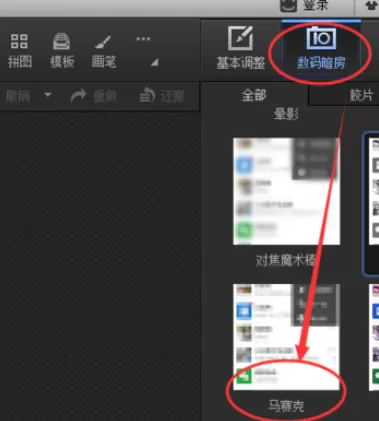Open the 模板 template tool
The width and height of the screenshot is (379, 421).
[x=62, y=51]
